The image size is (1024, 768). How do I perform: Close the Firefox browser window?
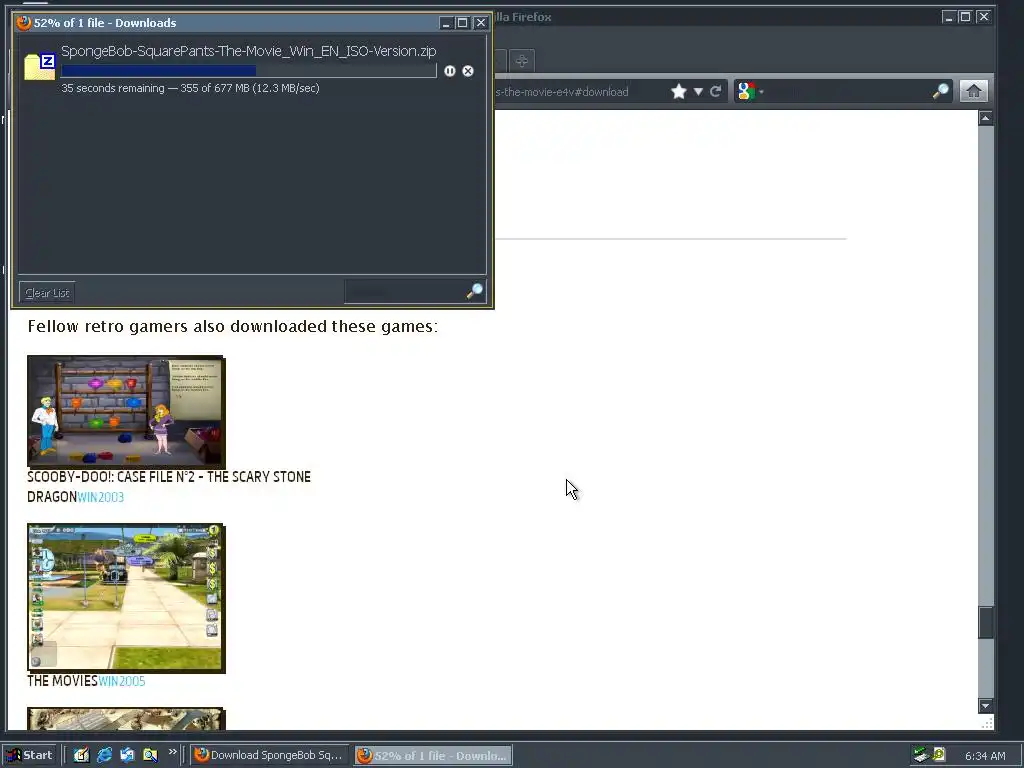pos(983,17)
